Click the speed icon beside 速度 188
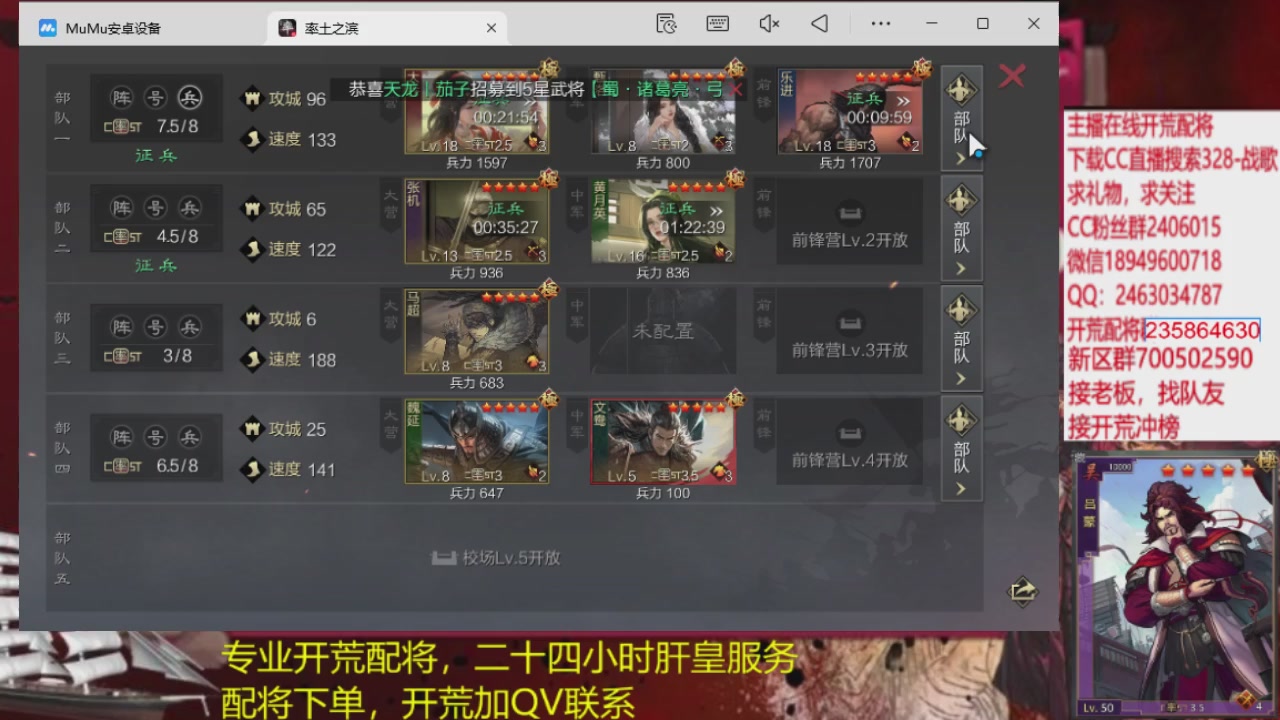Image resolution: width=1280 pixels, height=720 pixels. [x=252, y=360]
